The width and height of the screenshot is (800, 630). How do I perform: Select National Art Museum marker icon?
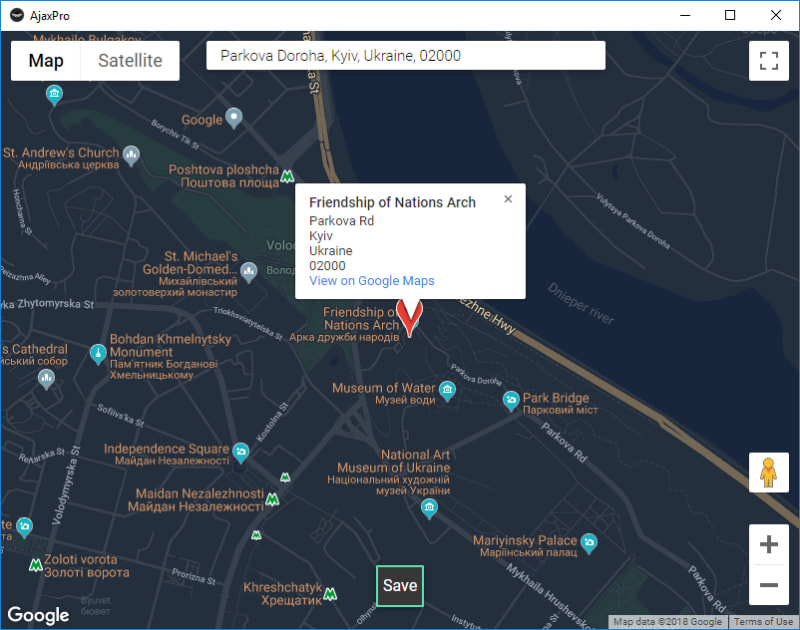(429, 509)
